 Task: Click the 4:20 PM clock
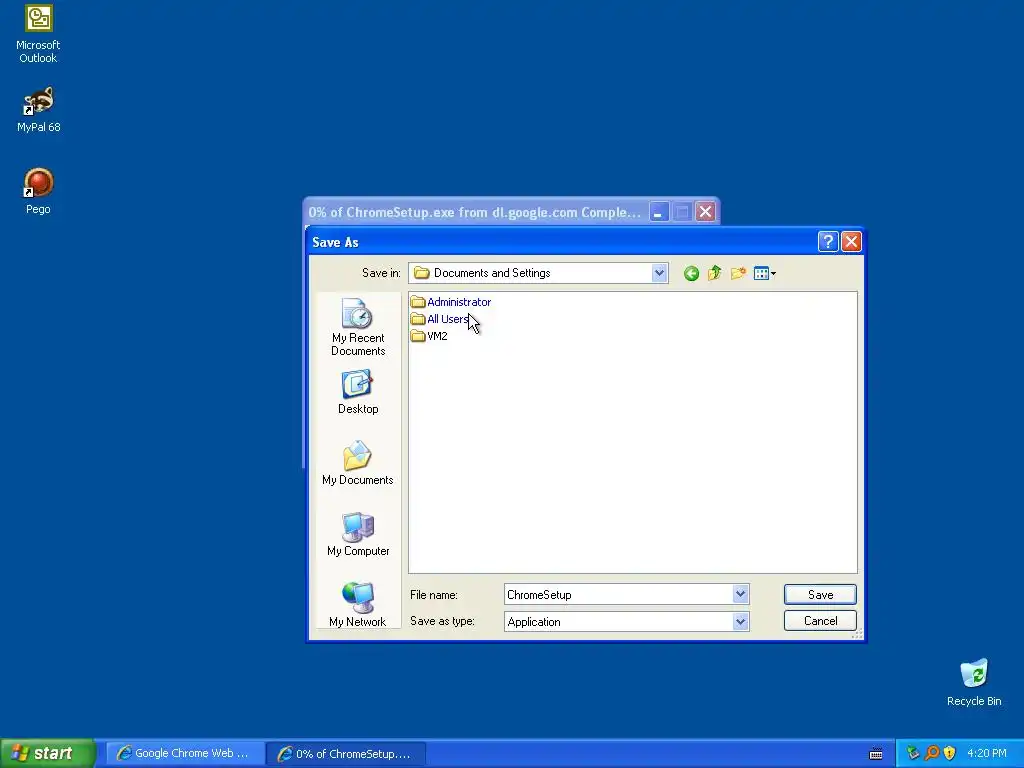(x=986, y=753)
